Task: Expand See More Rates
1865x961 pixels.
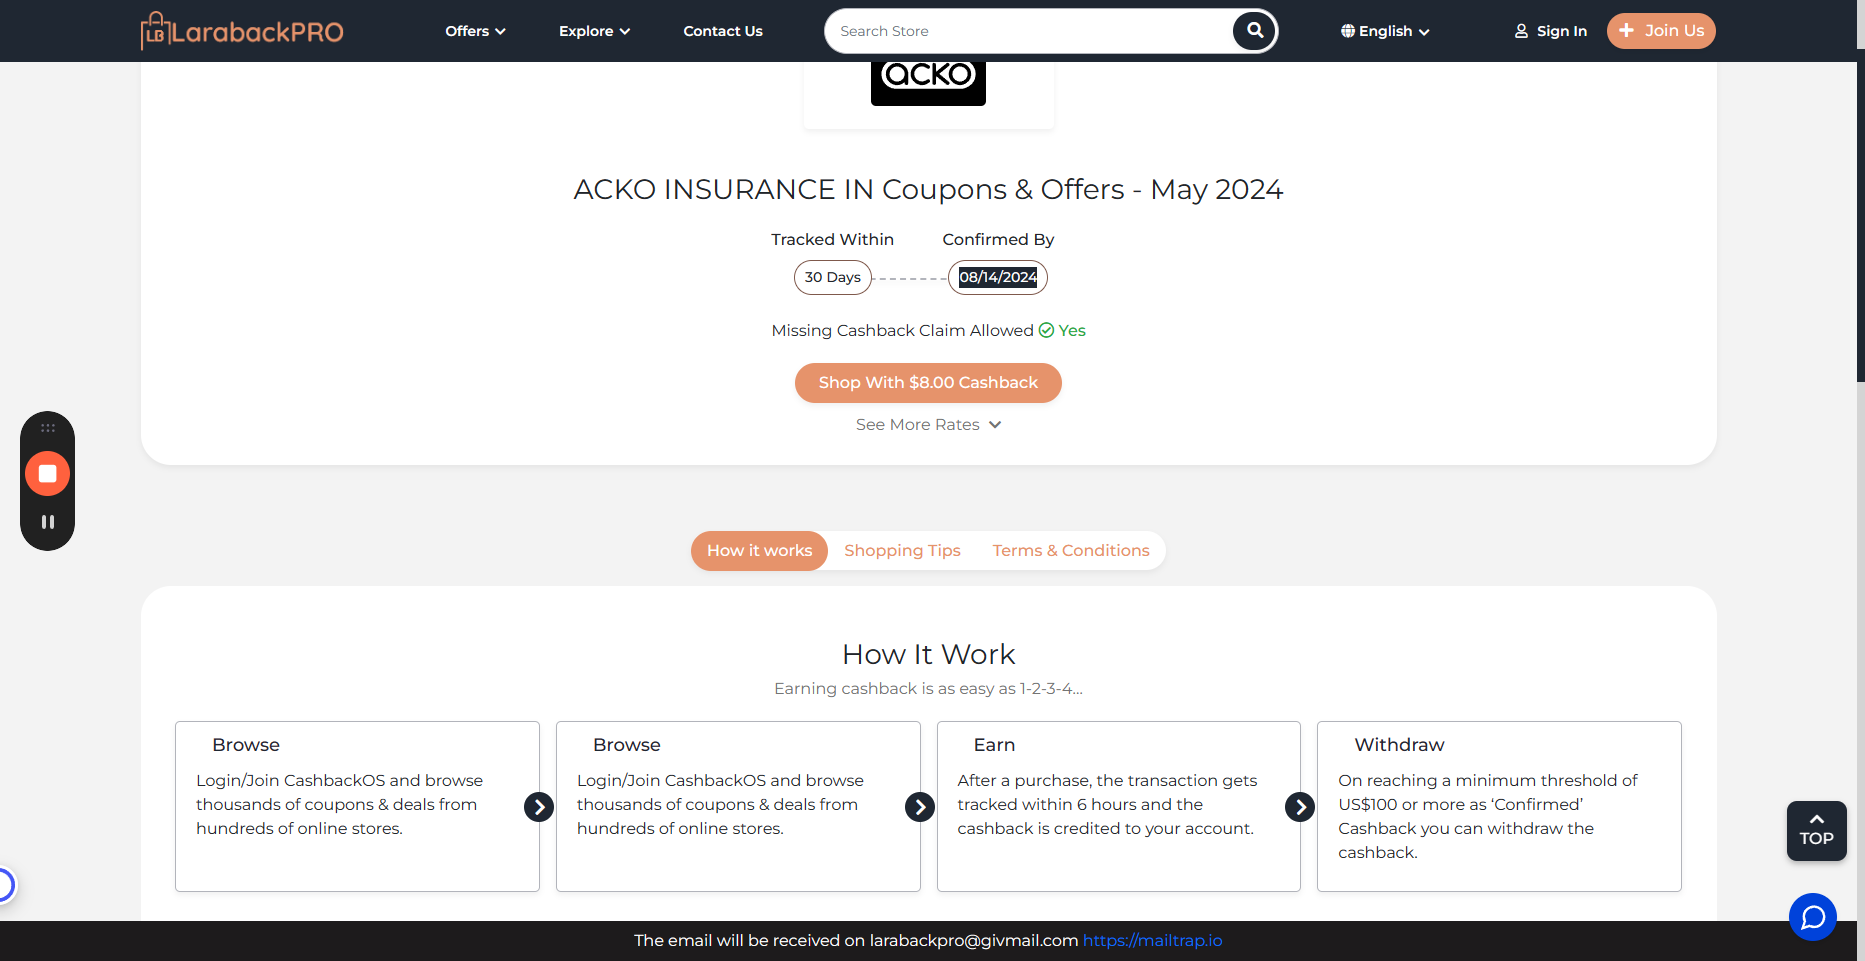Action: [x=928, y=425]
